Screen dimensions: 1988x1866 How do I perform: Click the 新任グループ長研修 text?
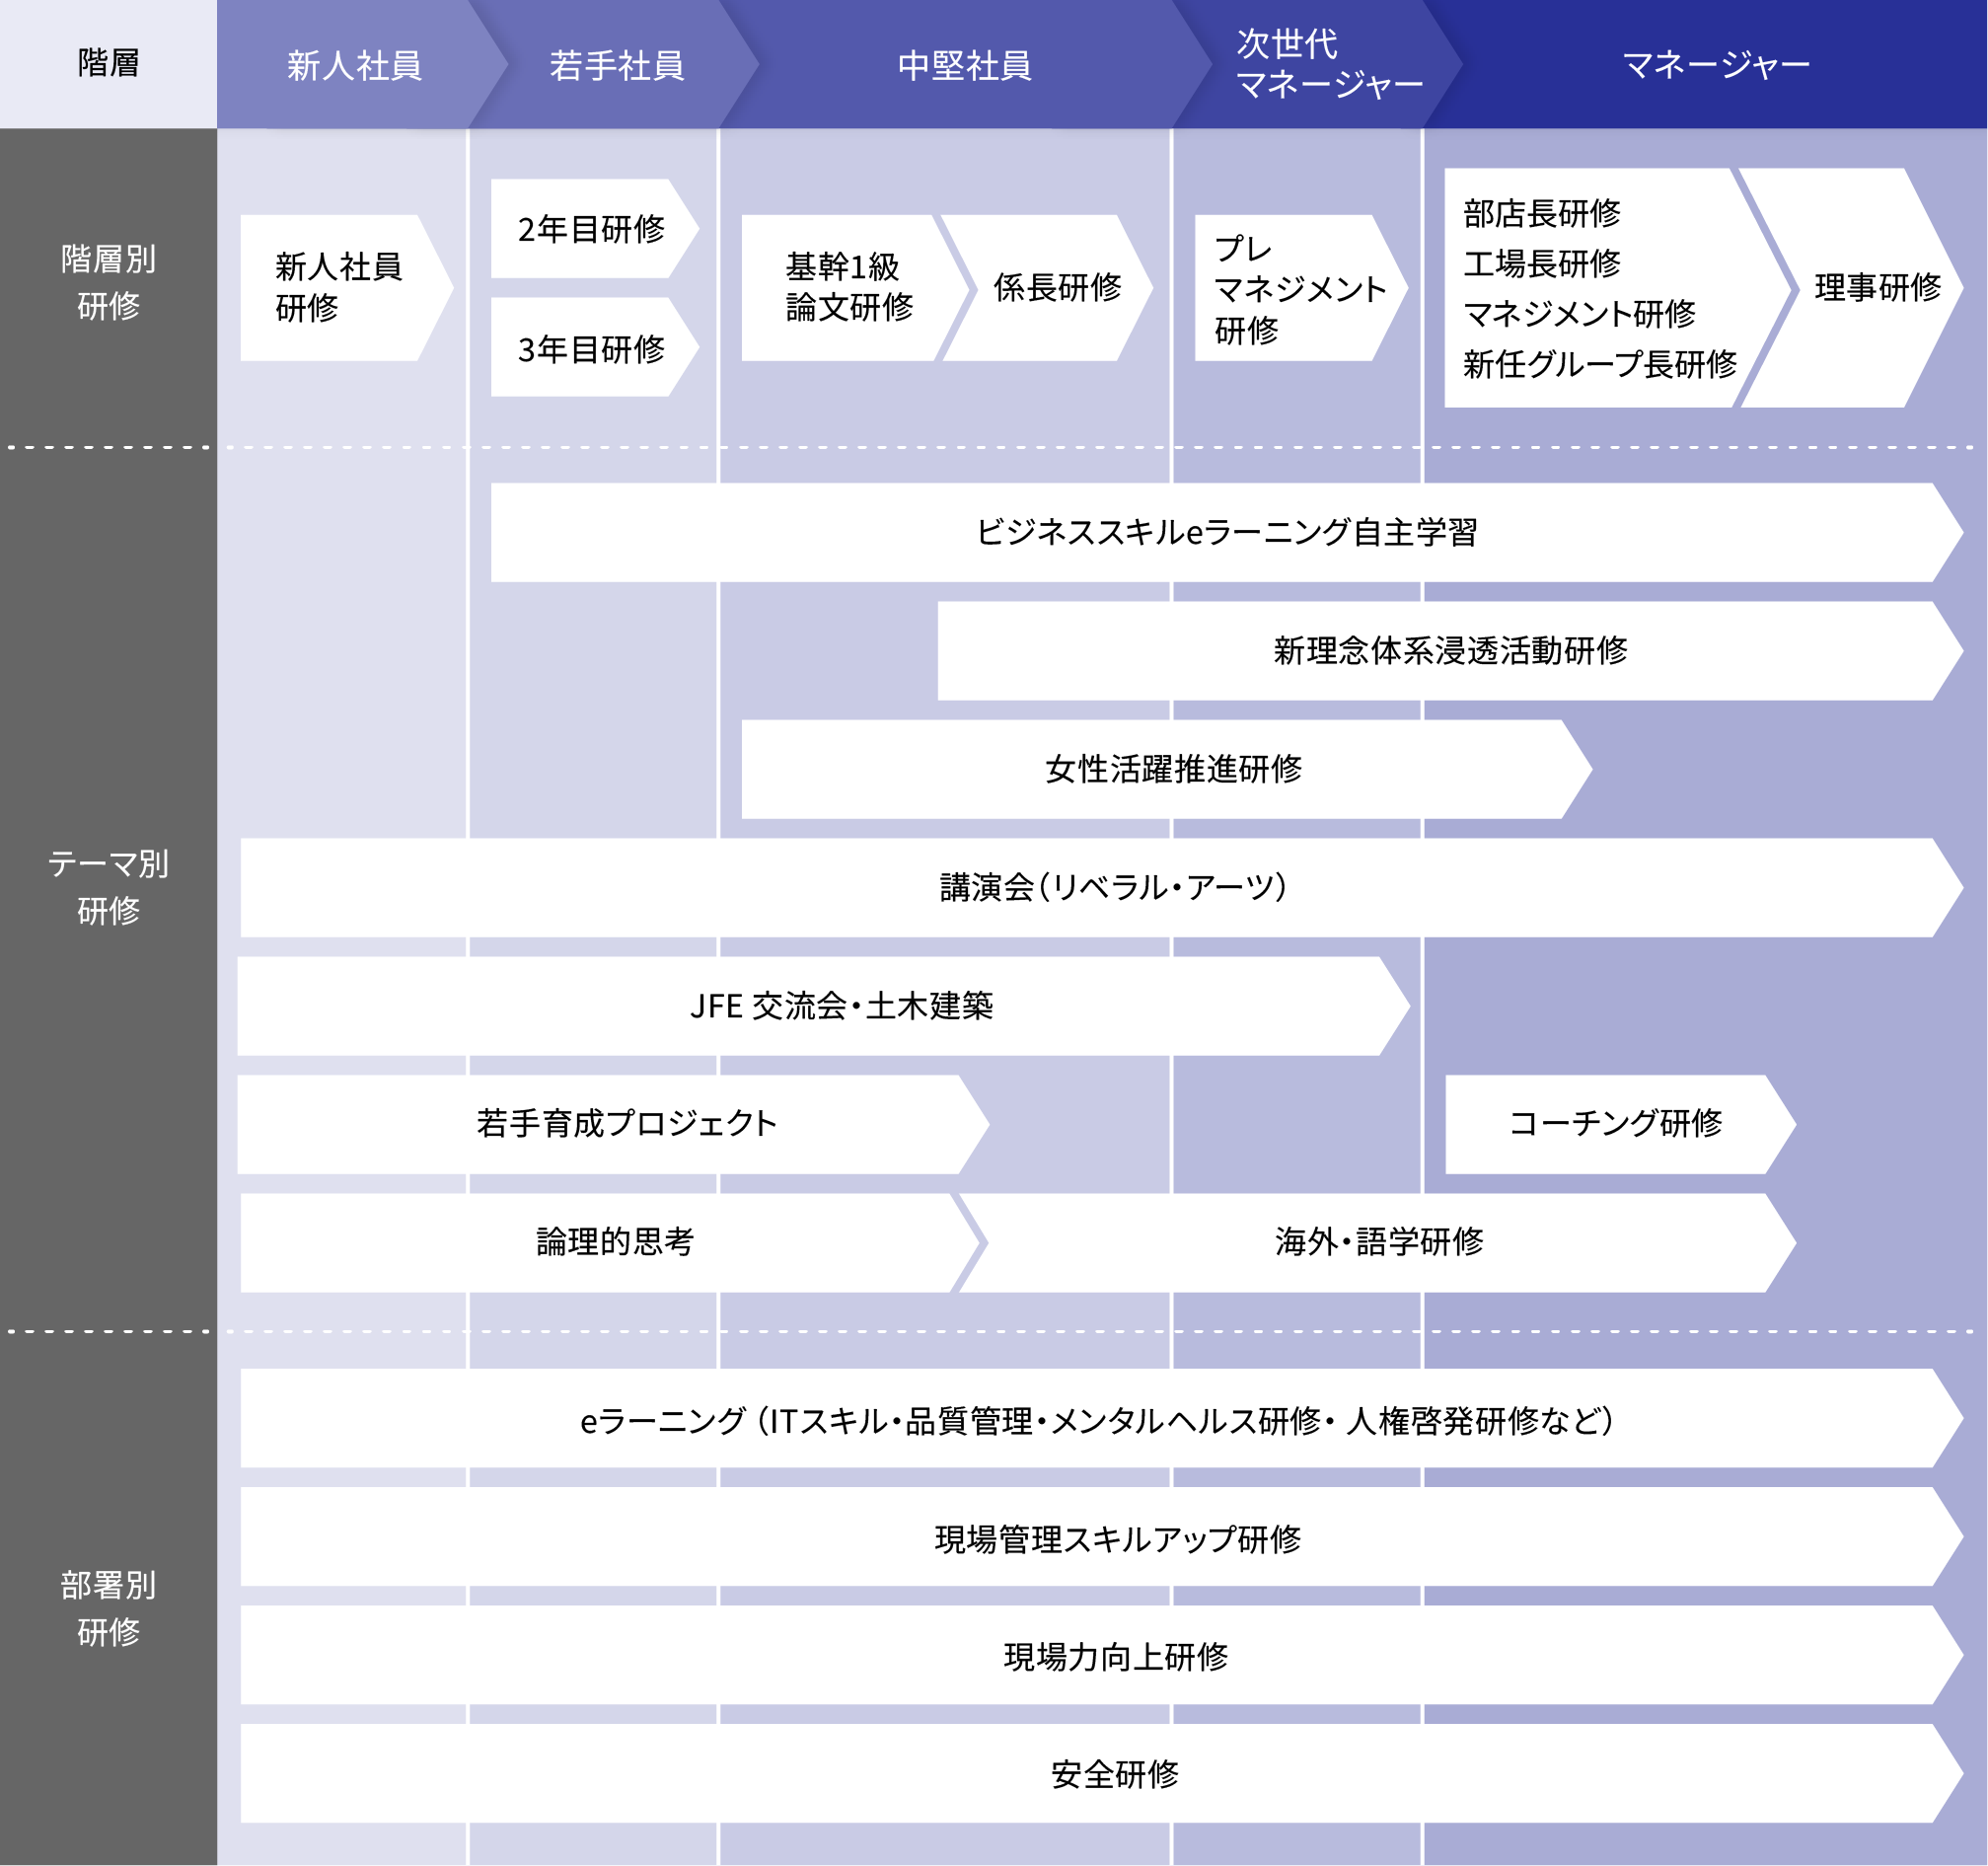coord(1600,364)
